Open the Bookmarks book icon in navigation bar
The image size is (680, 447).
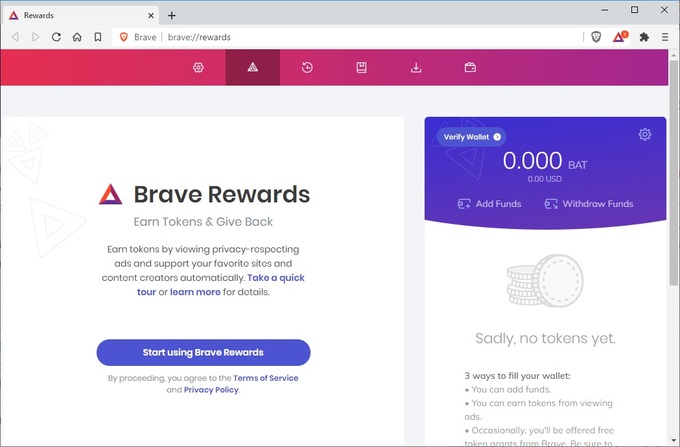362,67
